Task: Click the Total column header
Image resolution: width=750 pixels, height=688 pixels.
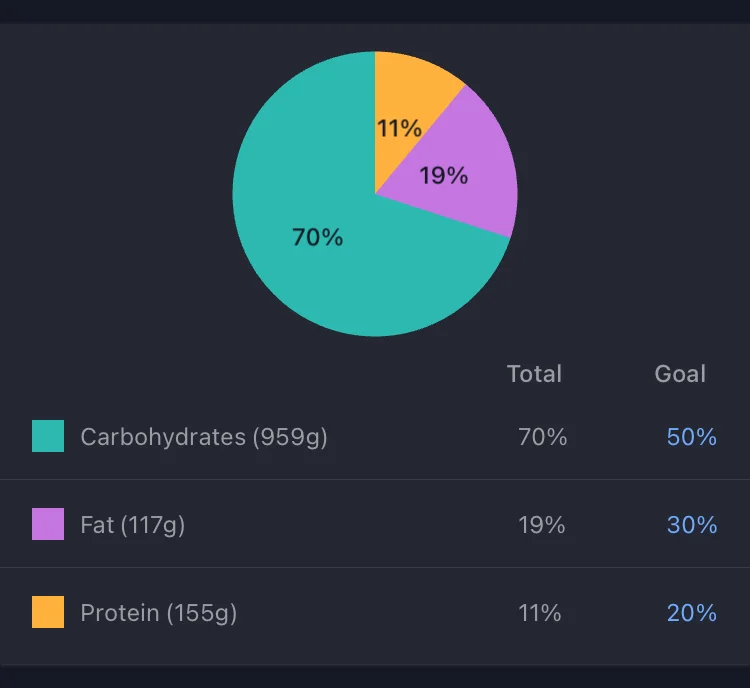Action: [534, 374]
